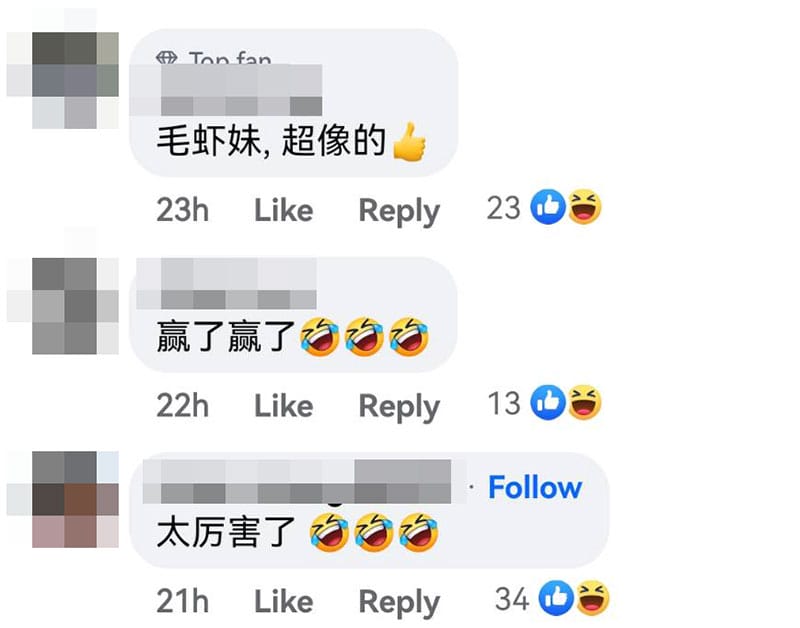Reply to the 23h comment
This screenshot has height=628, width=800.
(399, 211)
